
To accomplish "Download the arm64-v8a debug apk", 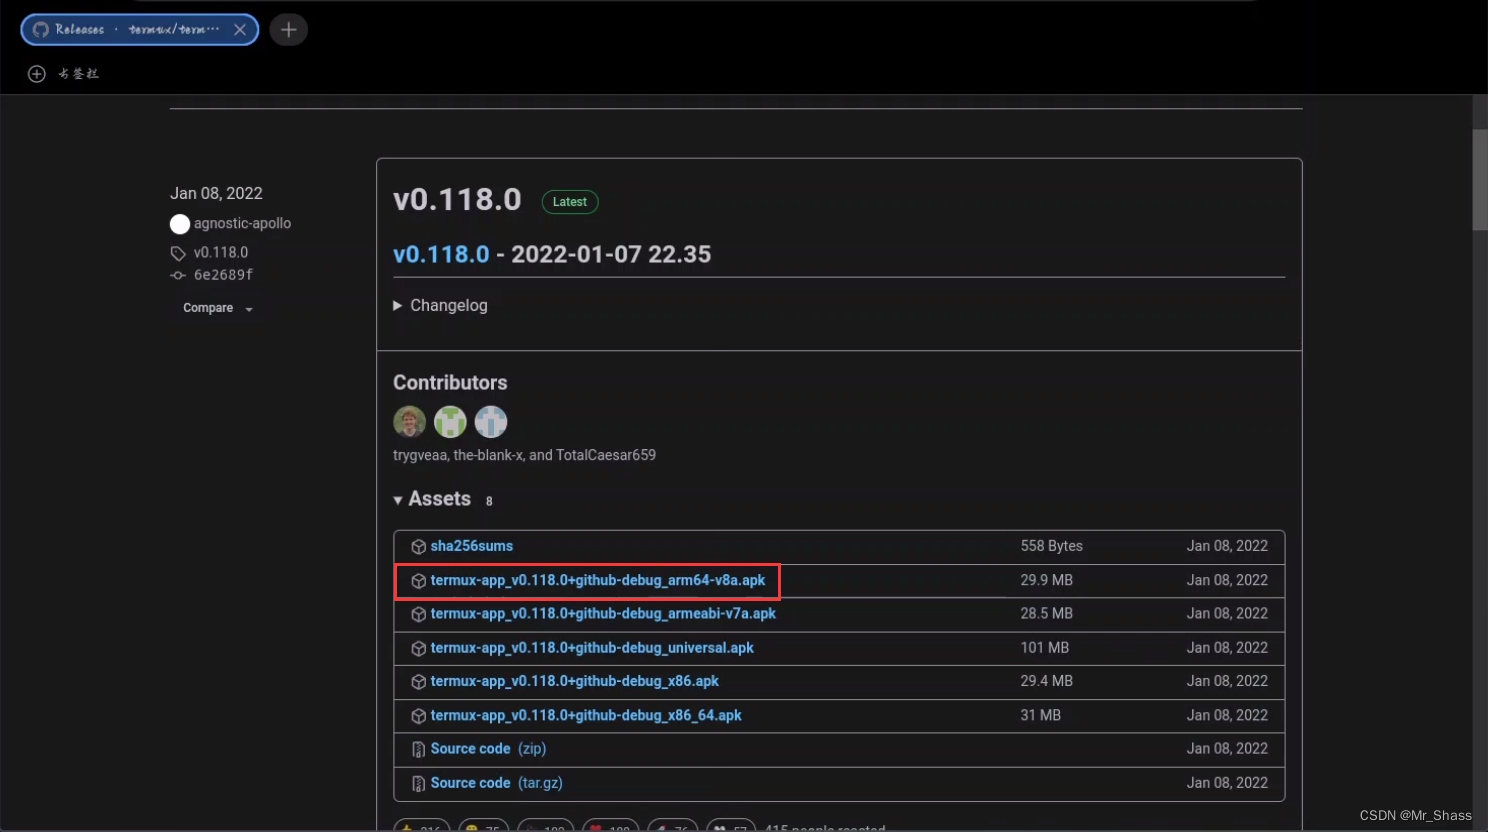I will [x=598, y=580].
